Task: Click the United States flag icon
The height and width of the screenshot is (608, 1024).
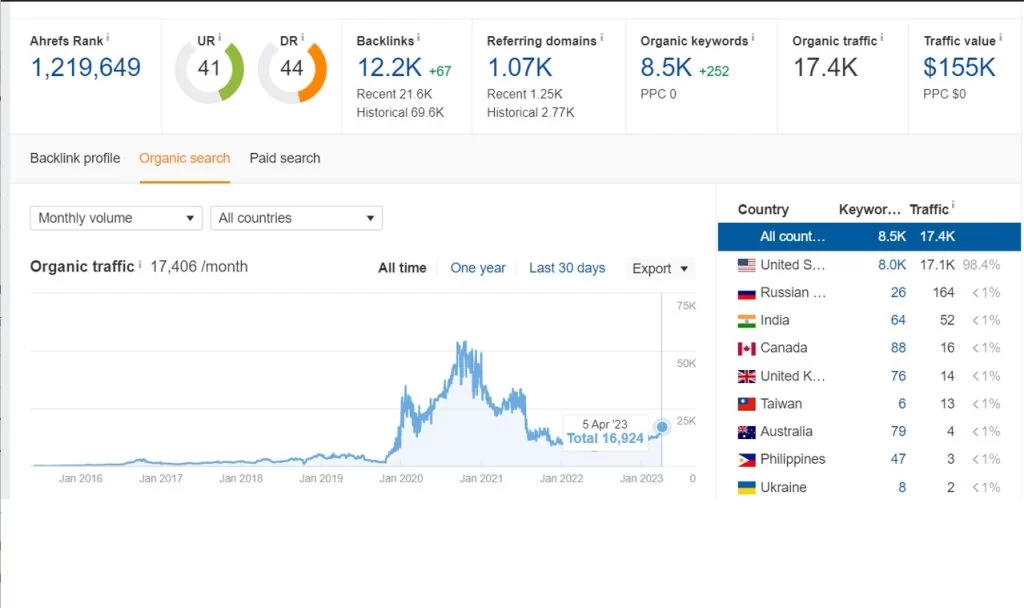Action: (746, 265)
